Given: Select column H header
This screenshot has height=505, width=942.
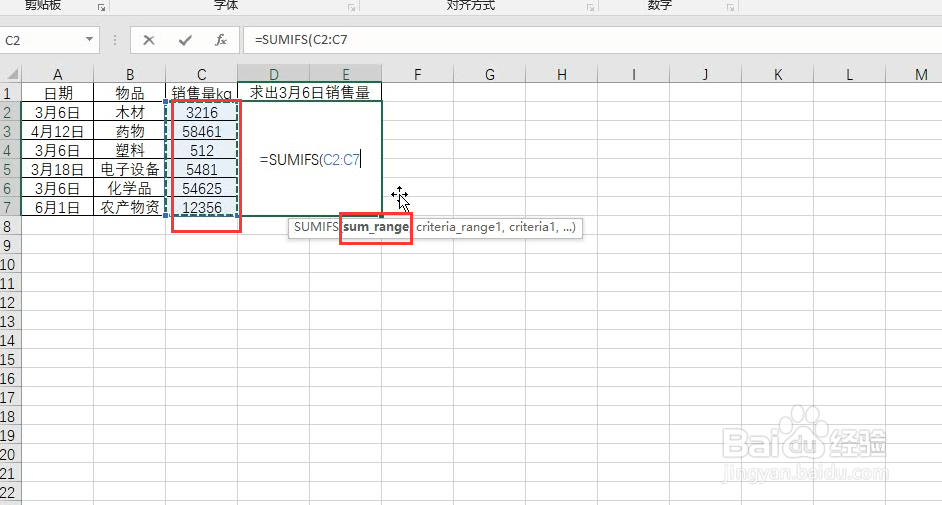Looking at the screenshot, I should 562,74.
